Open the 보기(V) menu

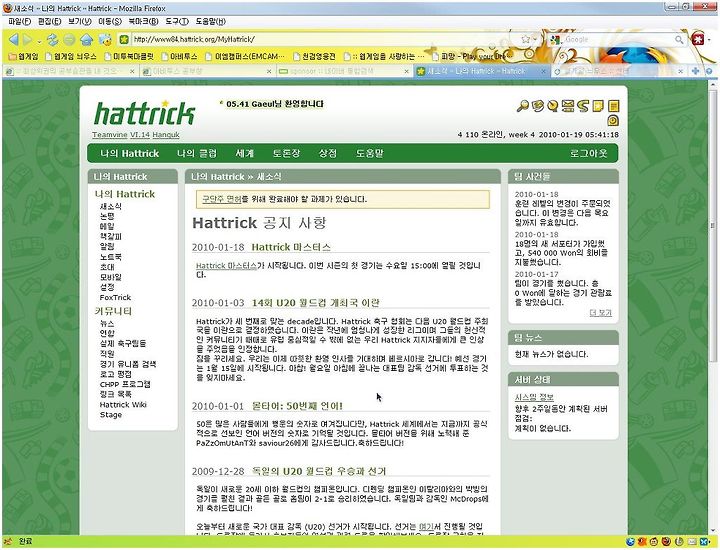click(79, 21)
